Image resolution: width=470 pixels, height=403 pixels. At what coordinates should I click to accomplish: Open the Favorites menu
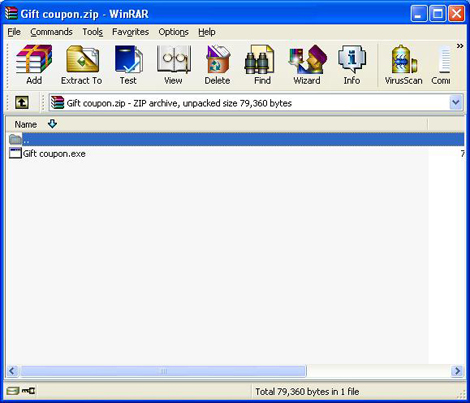coord(130,32)
